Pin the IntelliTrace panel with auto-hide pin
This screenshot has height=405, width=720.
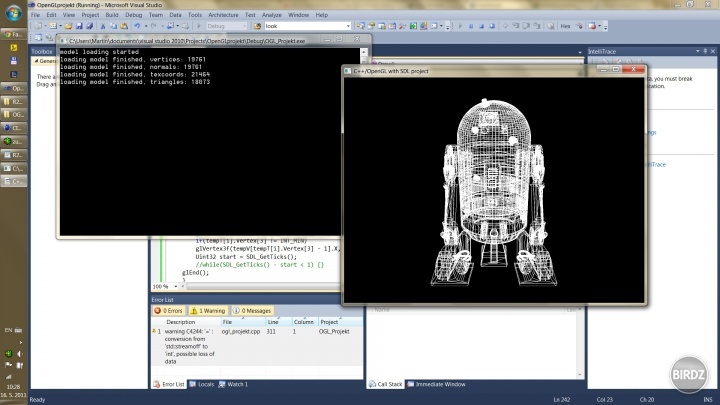click(705, 51)
